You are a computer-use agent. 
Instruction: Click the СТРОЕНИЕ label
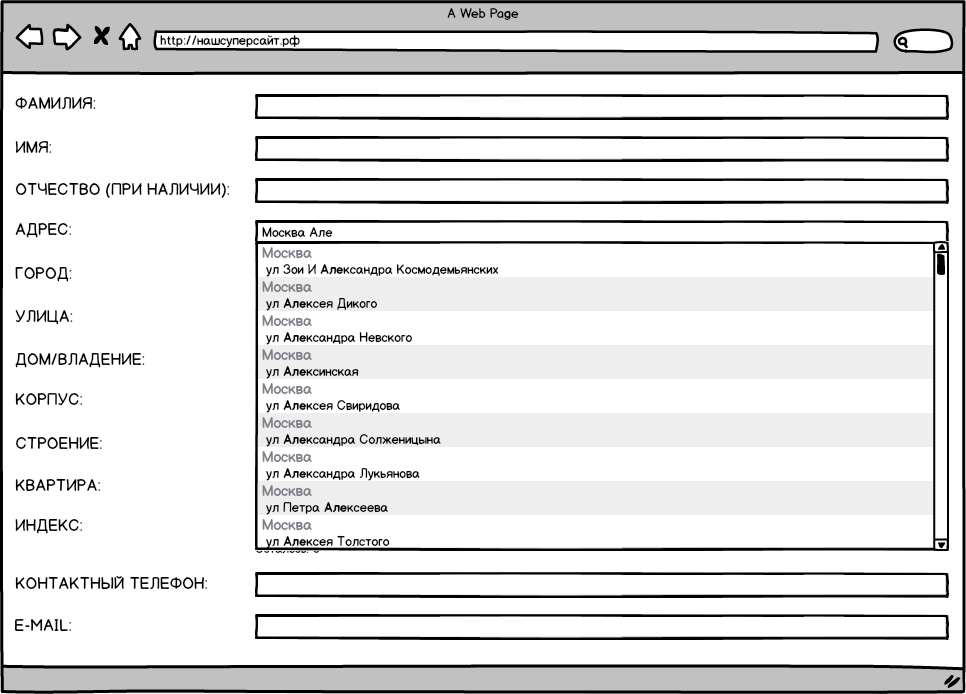point(59,443)
